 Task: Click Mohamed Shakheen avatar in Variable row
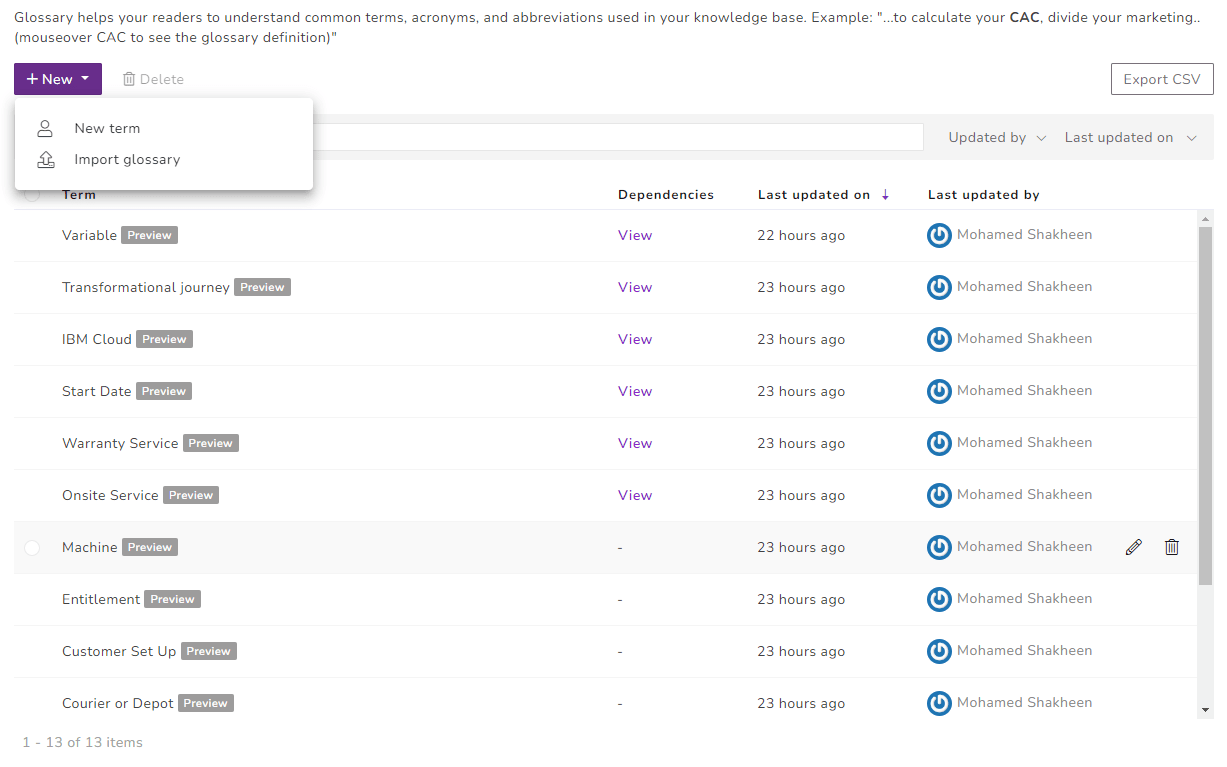pyautogui.click(x=938, y=235)
